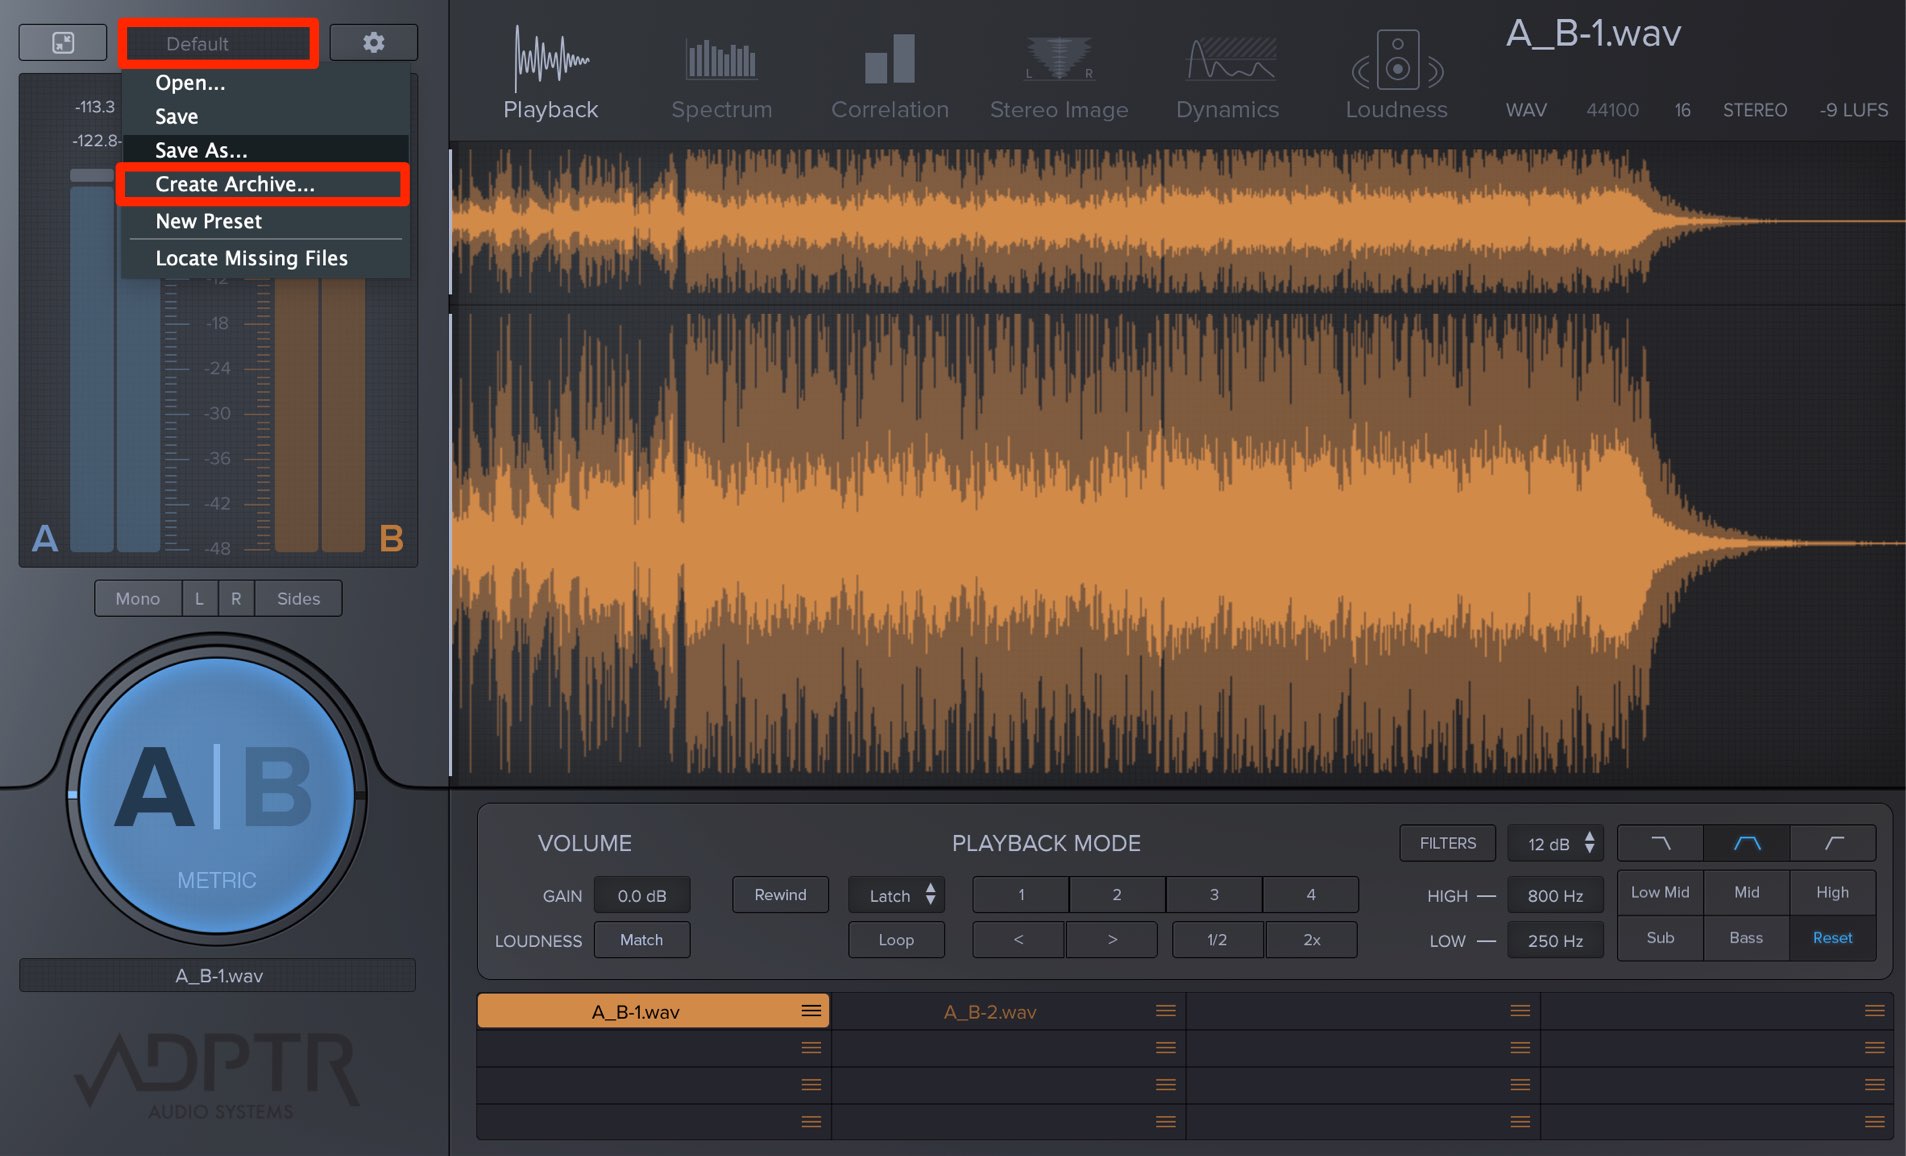
Task: Toggle the FILTERS button
Action: pyautogui.click(x=1447, y=843)
